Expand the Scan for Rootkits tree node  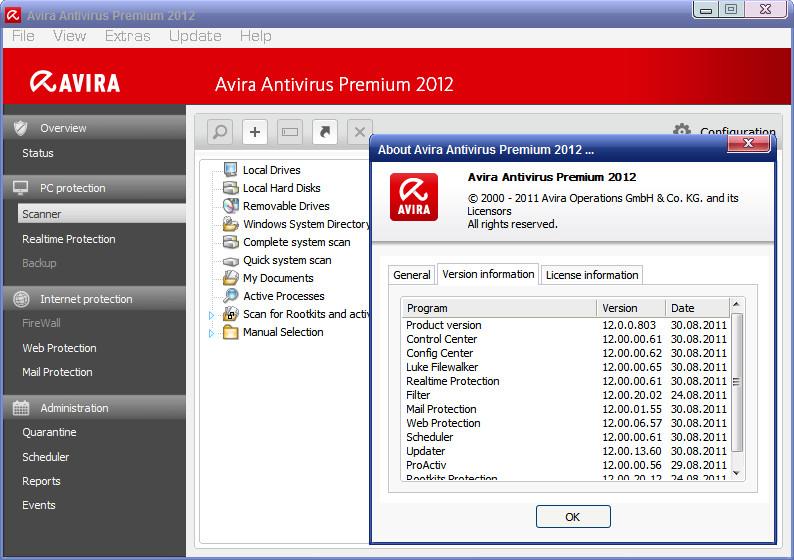[x=211, y=315]
